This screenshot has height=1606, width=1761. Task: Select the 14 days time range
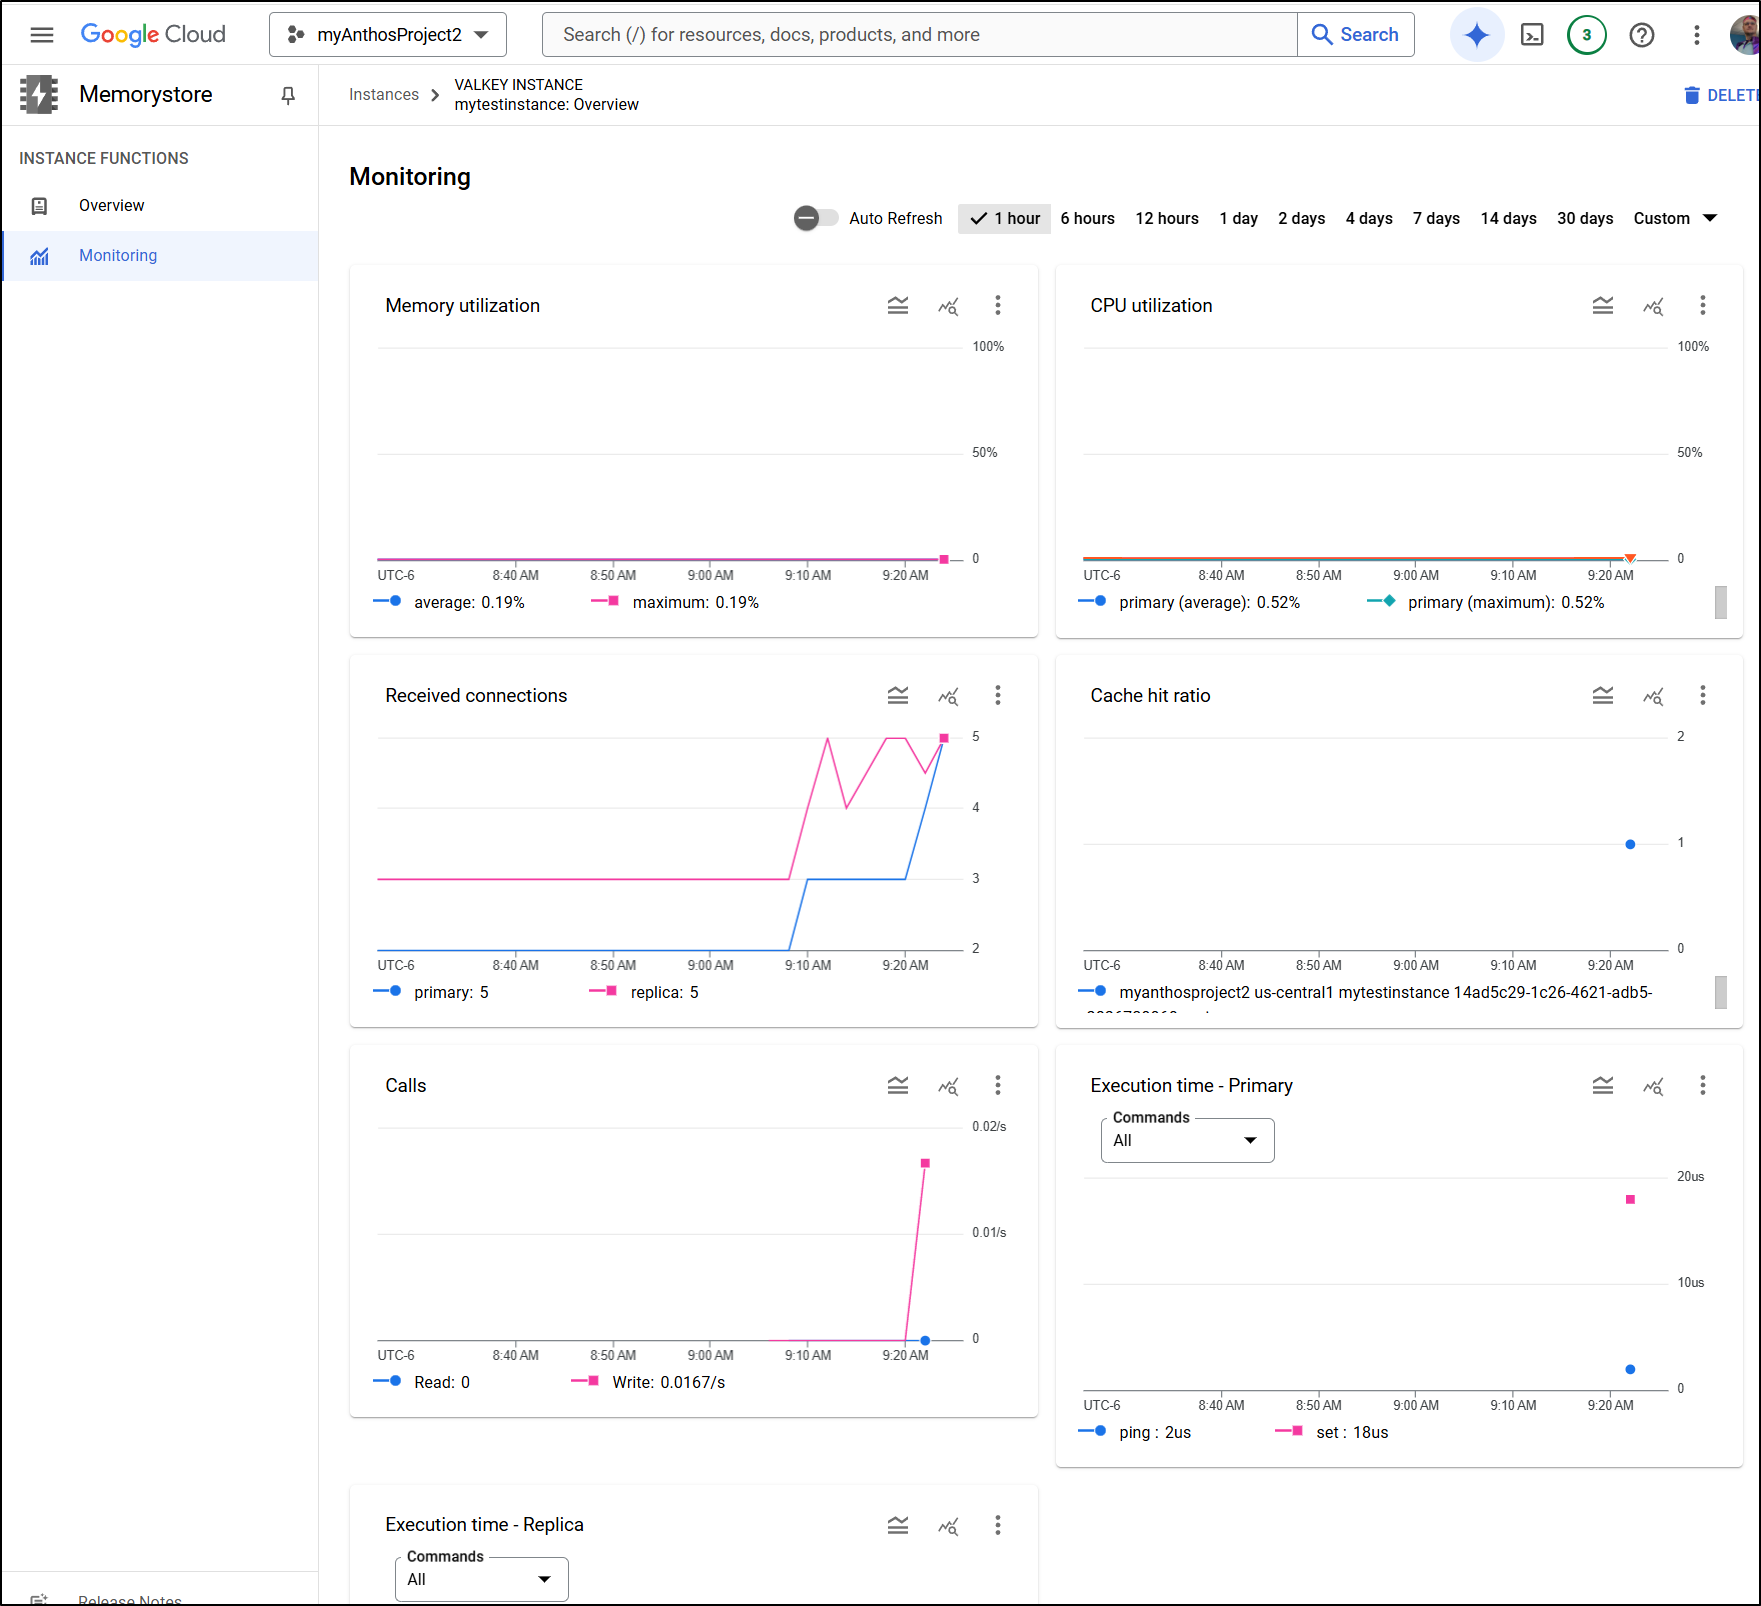[x=1508, y=219]
